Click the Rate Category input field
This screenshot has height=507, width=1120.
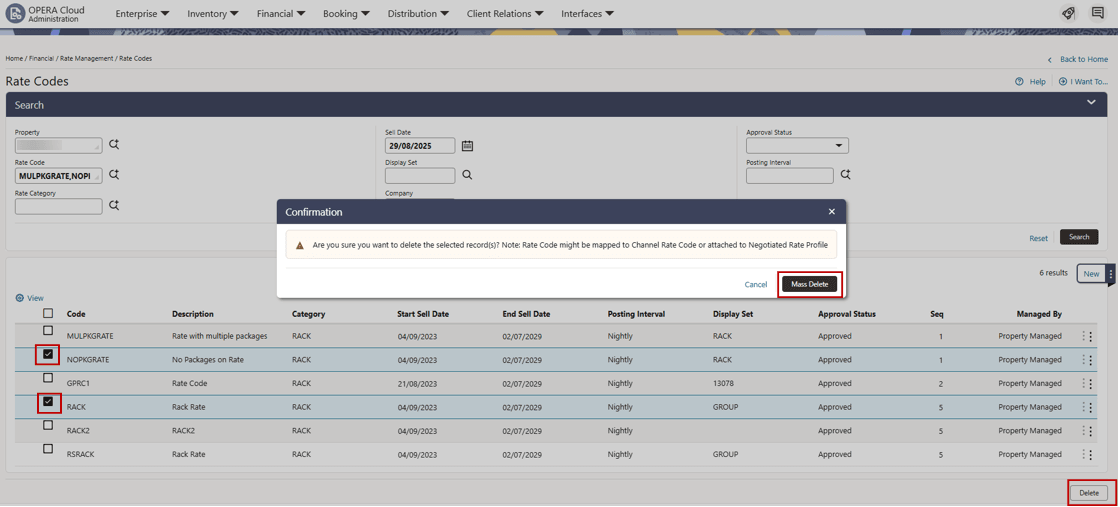point(59,206)
